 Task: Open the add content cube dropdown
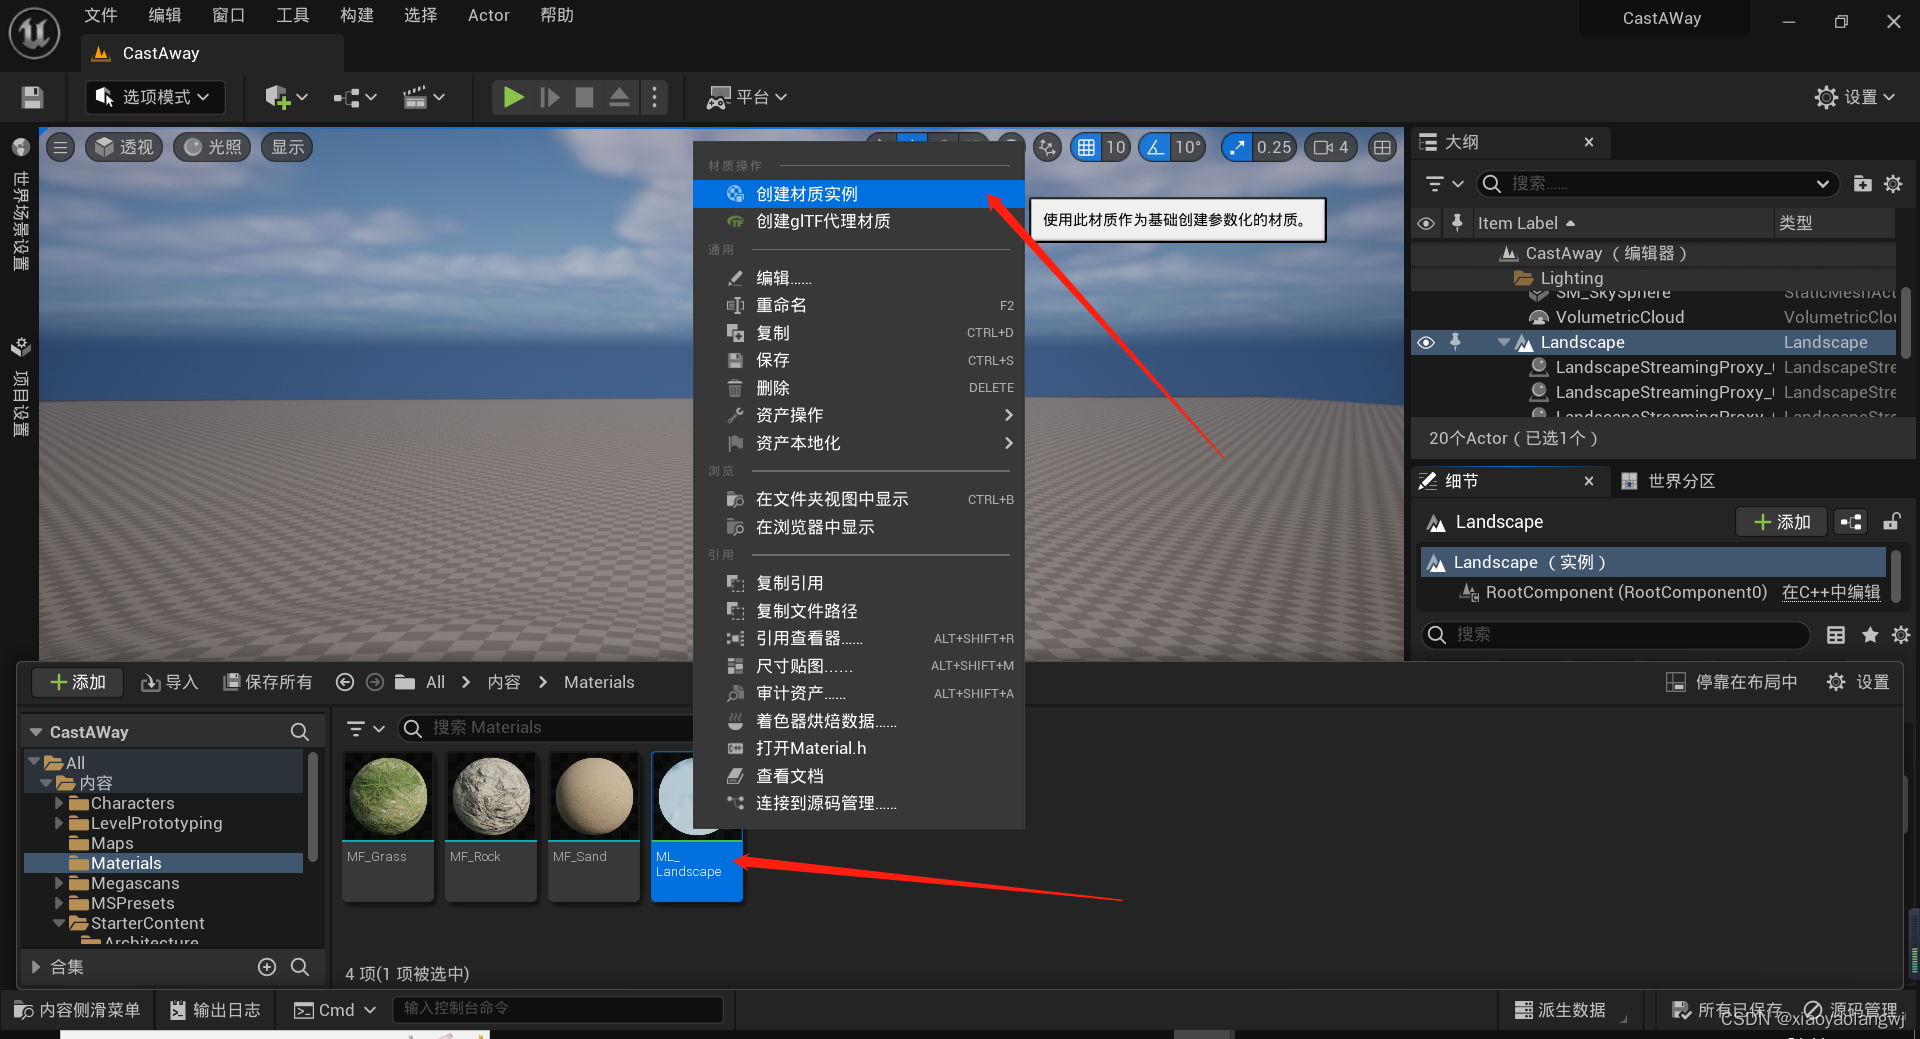tap(286, 97)
